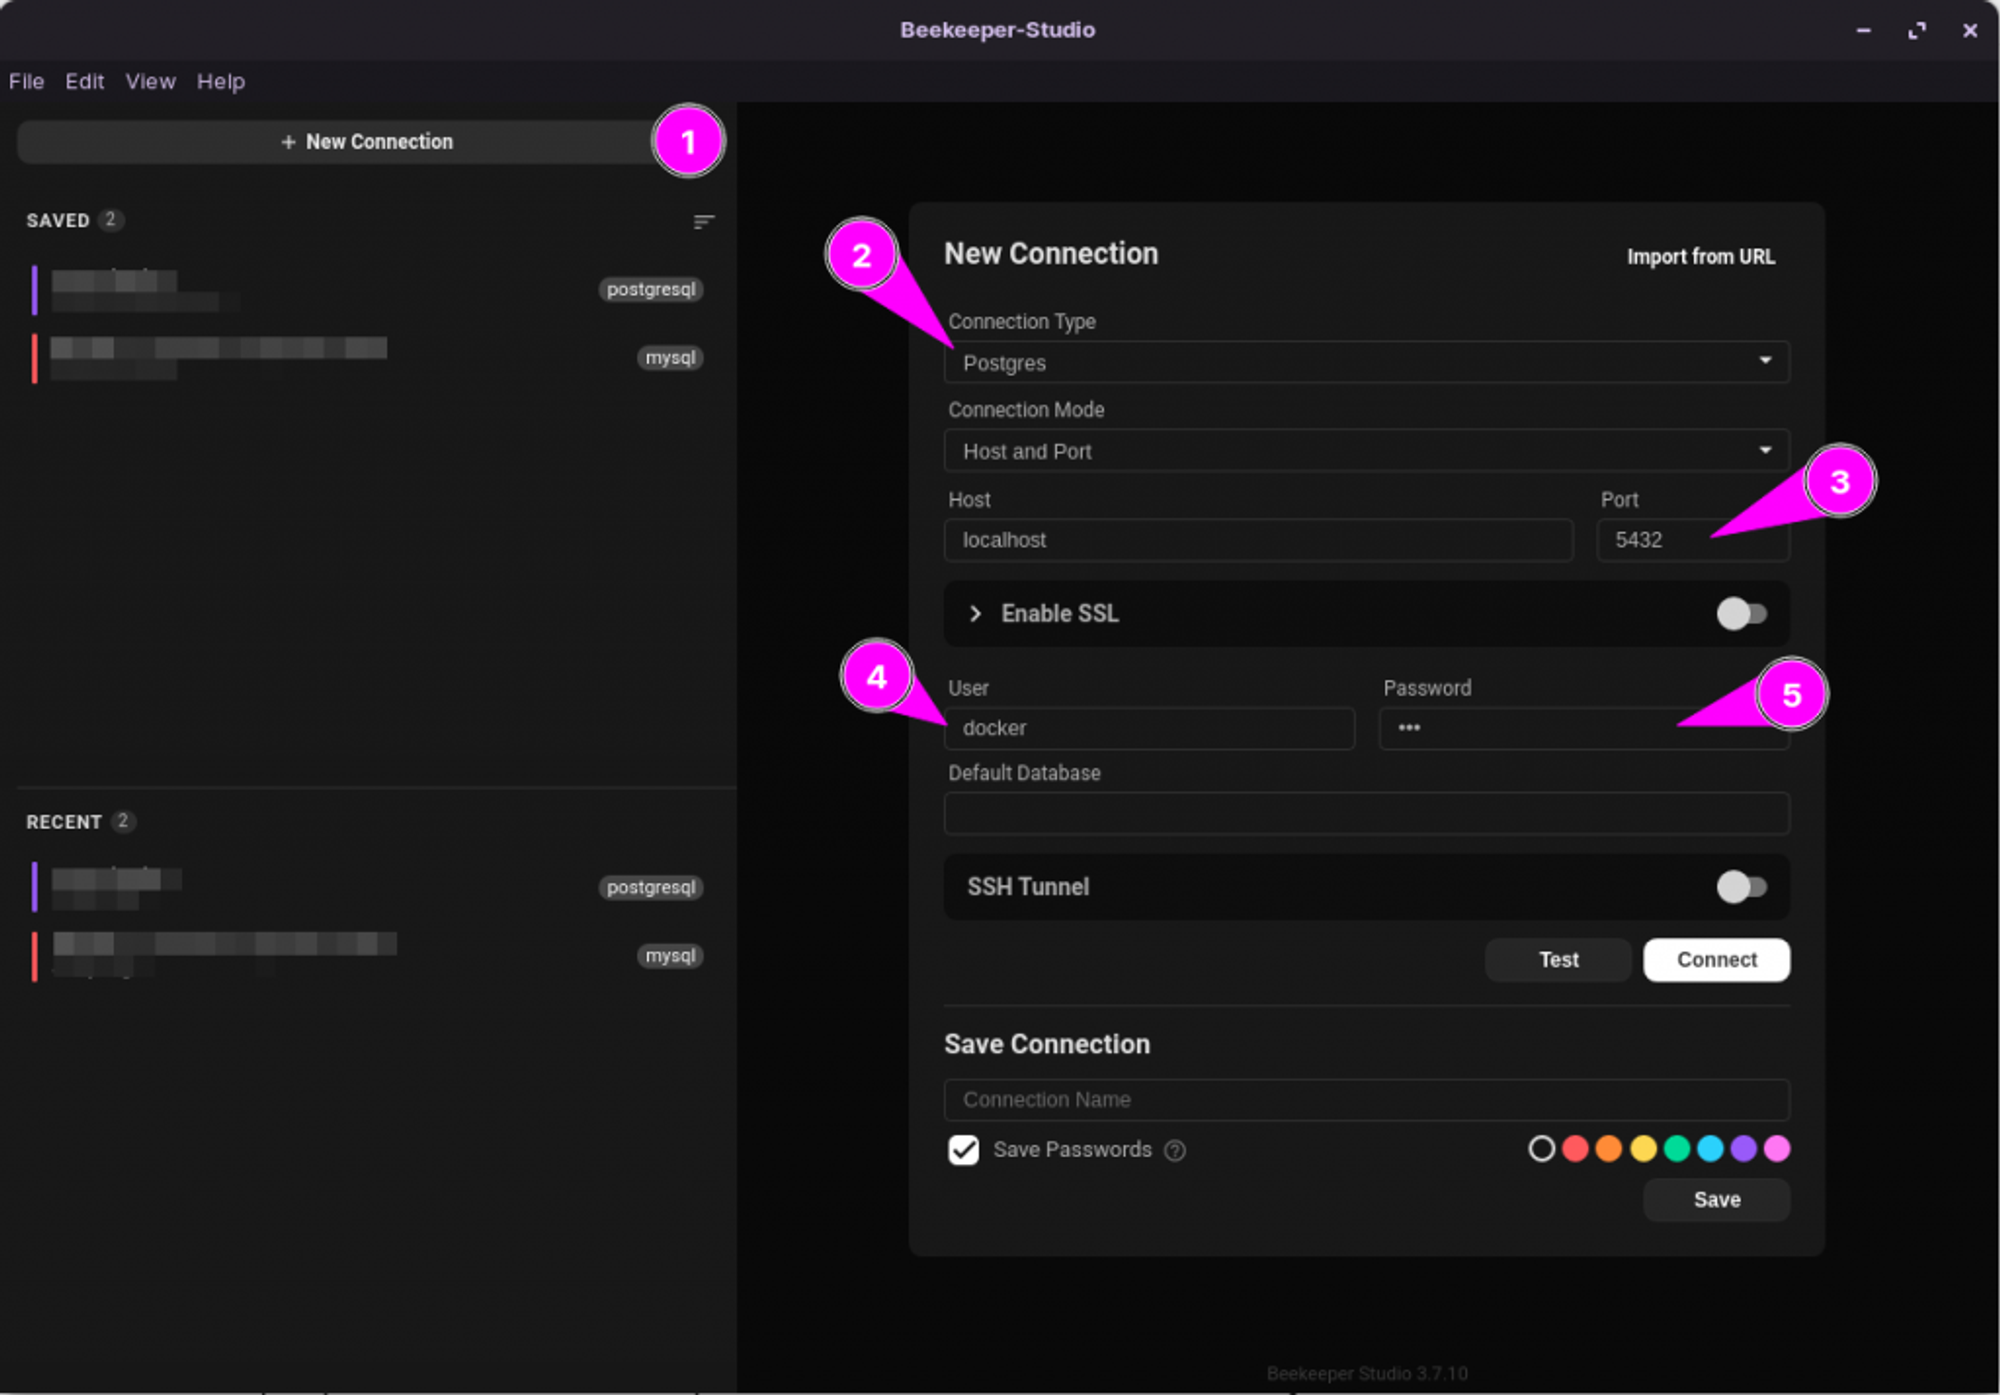Click the Save Passwords help question icon
The height and width of the screenshot is (1395, 2000).
pyautogui.click(x=1175, y=1151)
